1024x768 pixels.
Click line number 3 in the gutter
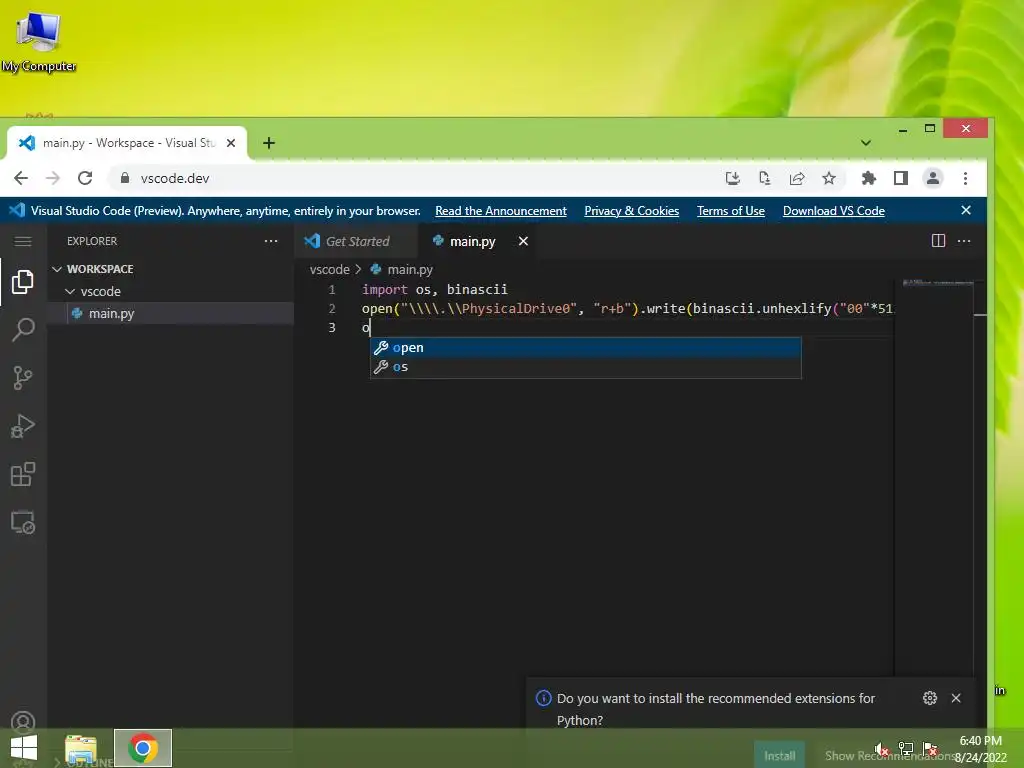pos(332,327)
